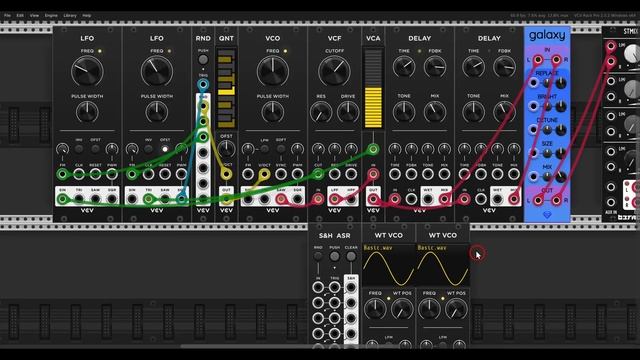Click the VCO's SAW output jack
The image size is (640, 360).
[281, 199]
